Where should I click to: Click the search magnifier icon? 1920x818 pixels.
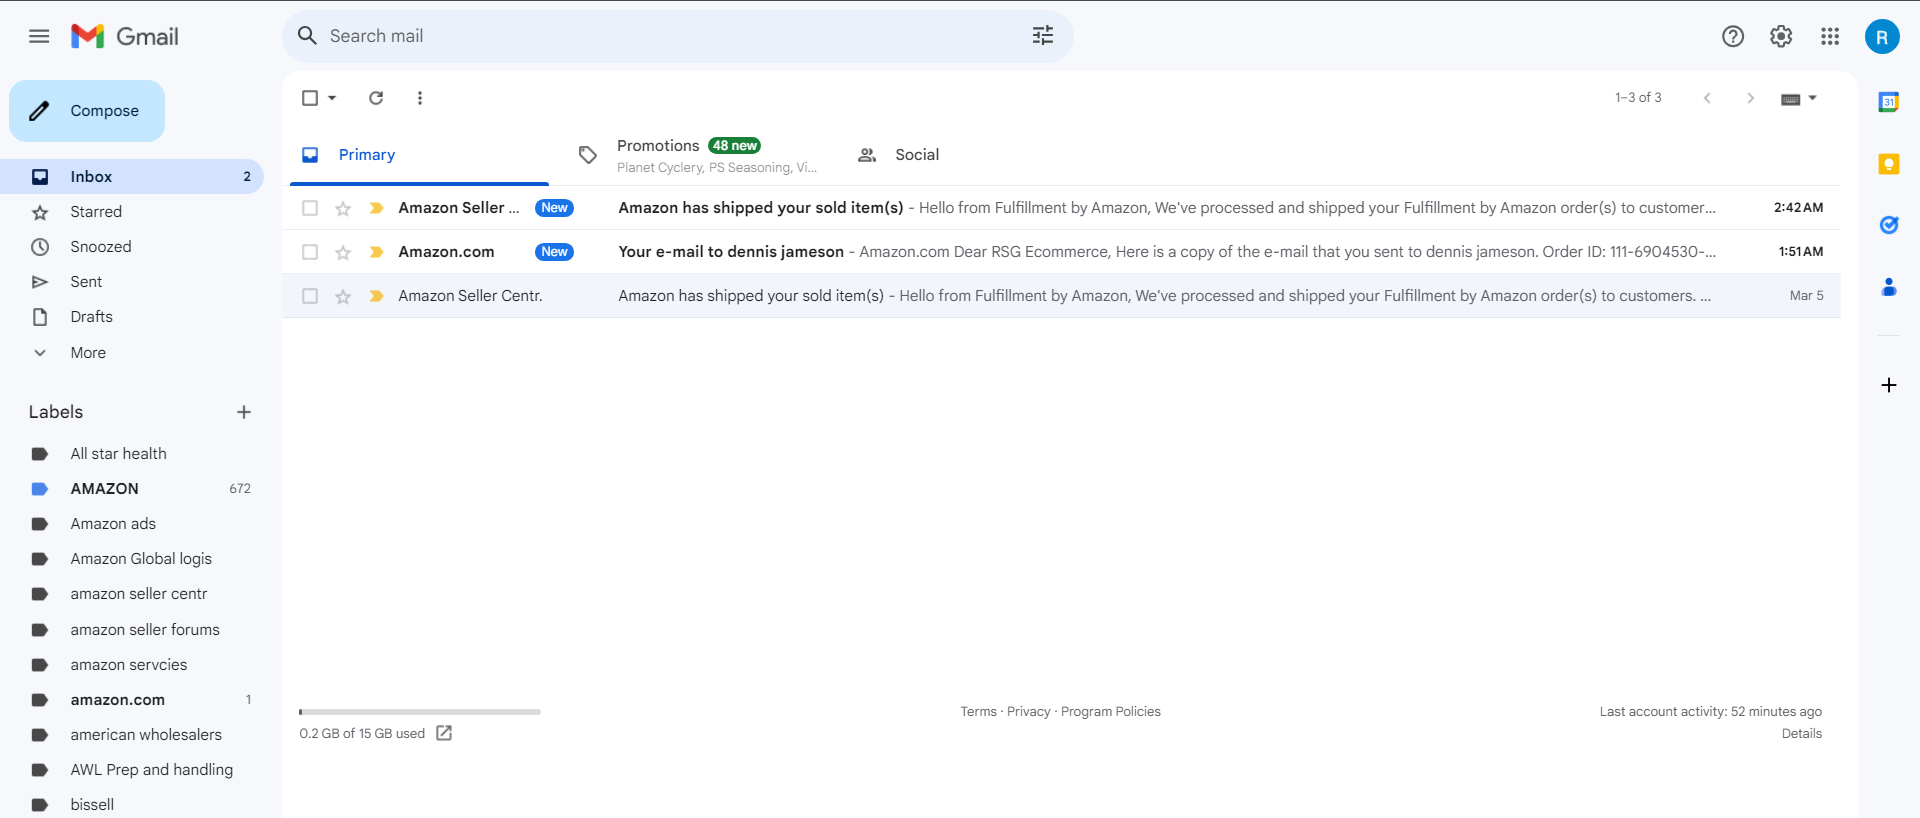307,36
